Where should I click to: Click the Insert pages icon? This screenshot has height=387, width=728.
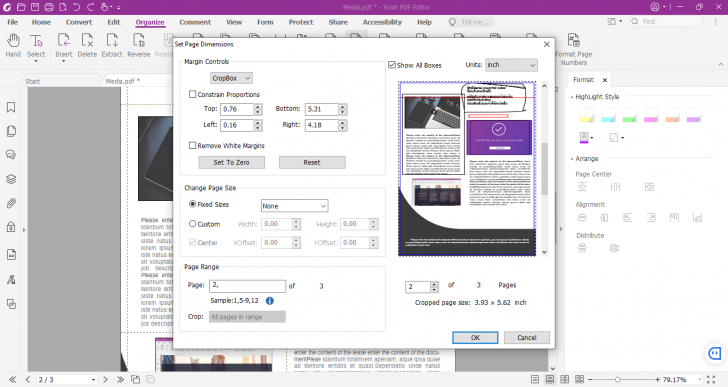click(x=64, y=41)
